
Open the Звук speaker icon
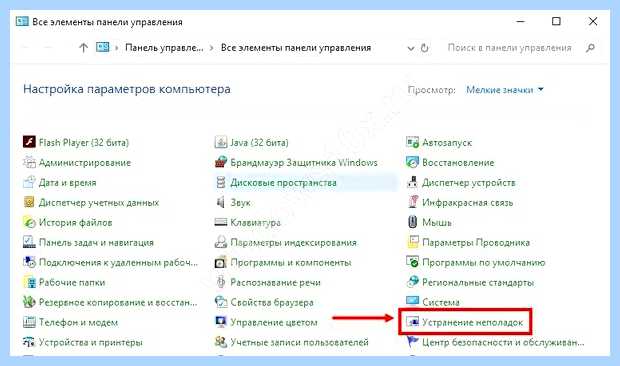(221, 202)
